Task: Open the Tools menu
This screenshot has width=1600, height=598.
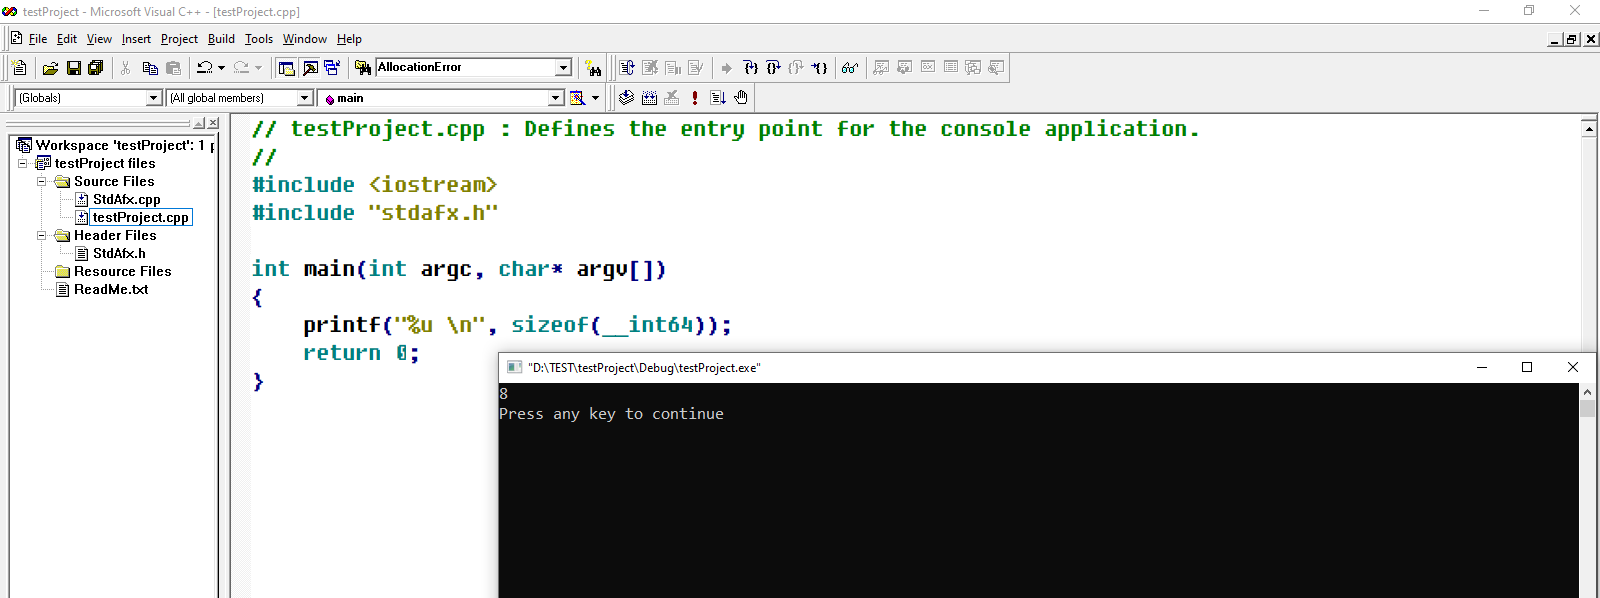Action: tap(259, 39)
